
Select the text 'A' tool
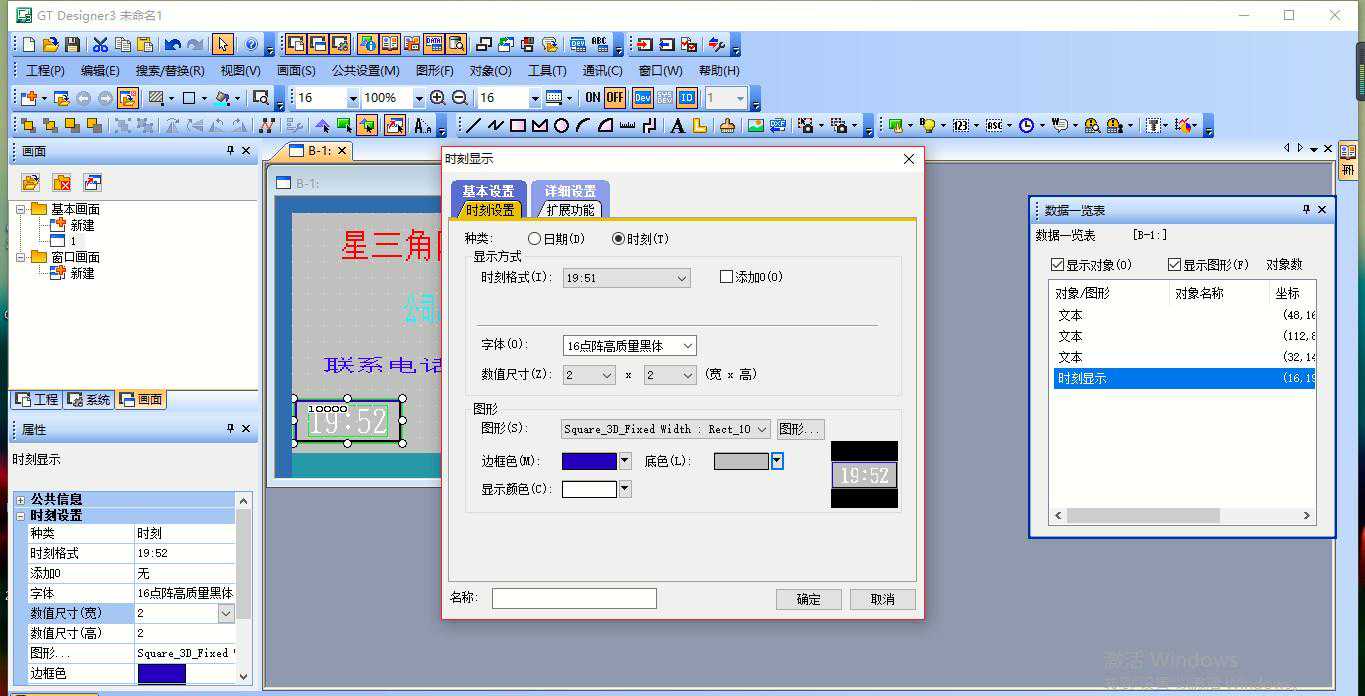point(677,126)
